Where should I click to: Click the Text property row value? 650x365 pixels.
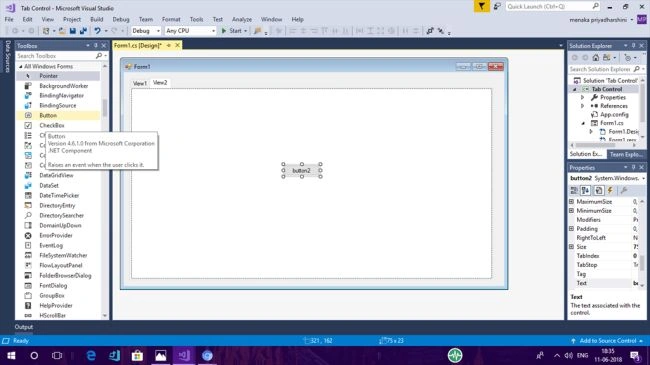pos(635,283)
